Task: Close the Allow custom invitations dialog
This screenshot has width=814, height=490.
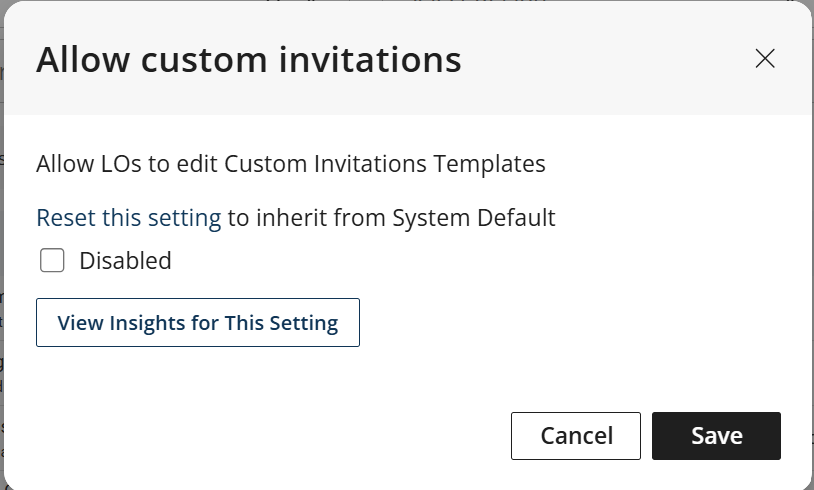Action: point(765,58)
